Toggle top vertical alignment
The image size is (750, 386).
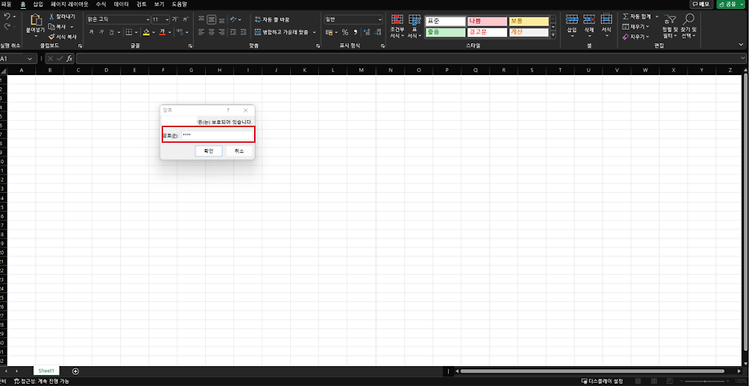click(x=201, y=20)
